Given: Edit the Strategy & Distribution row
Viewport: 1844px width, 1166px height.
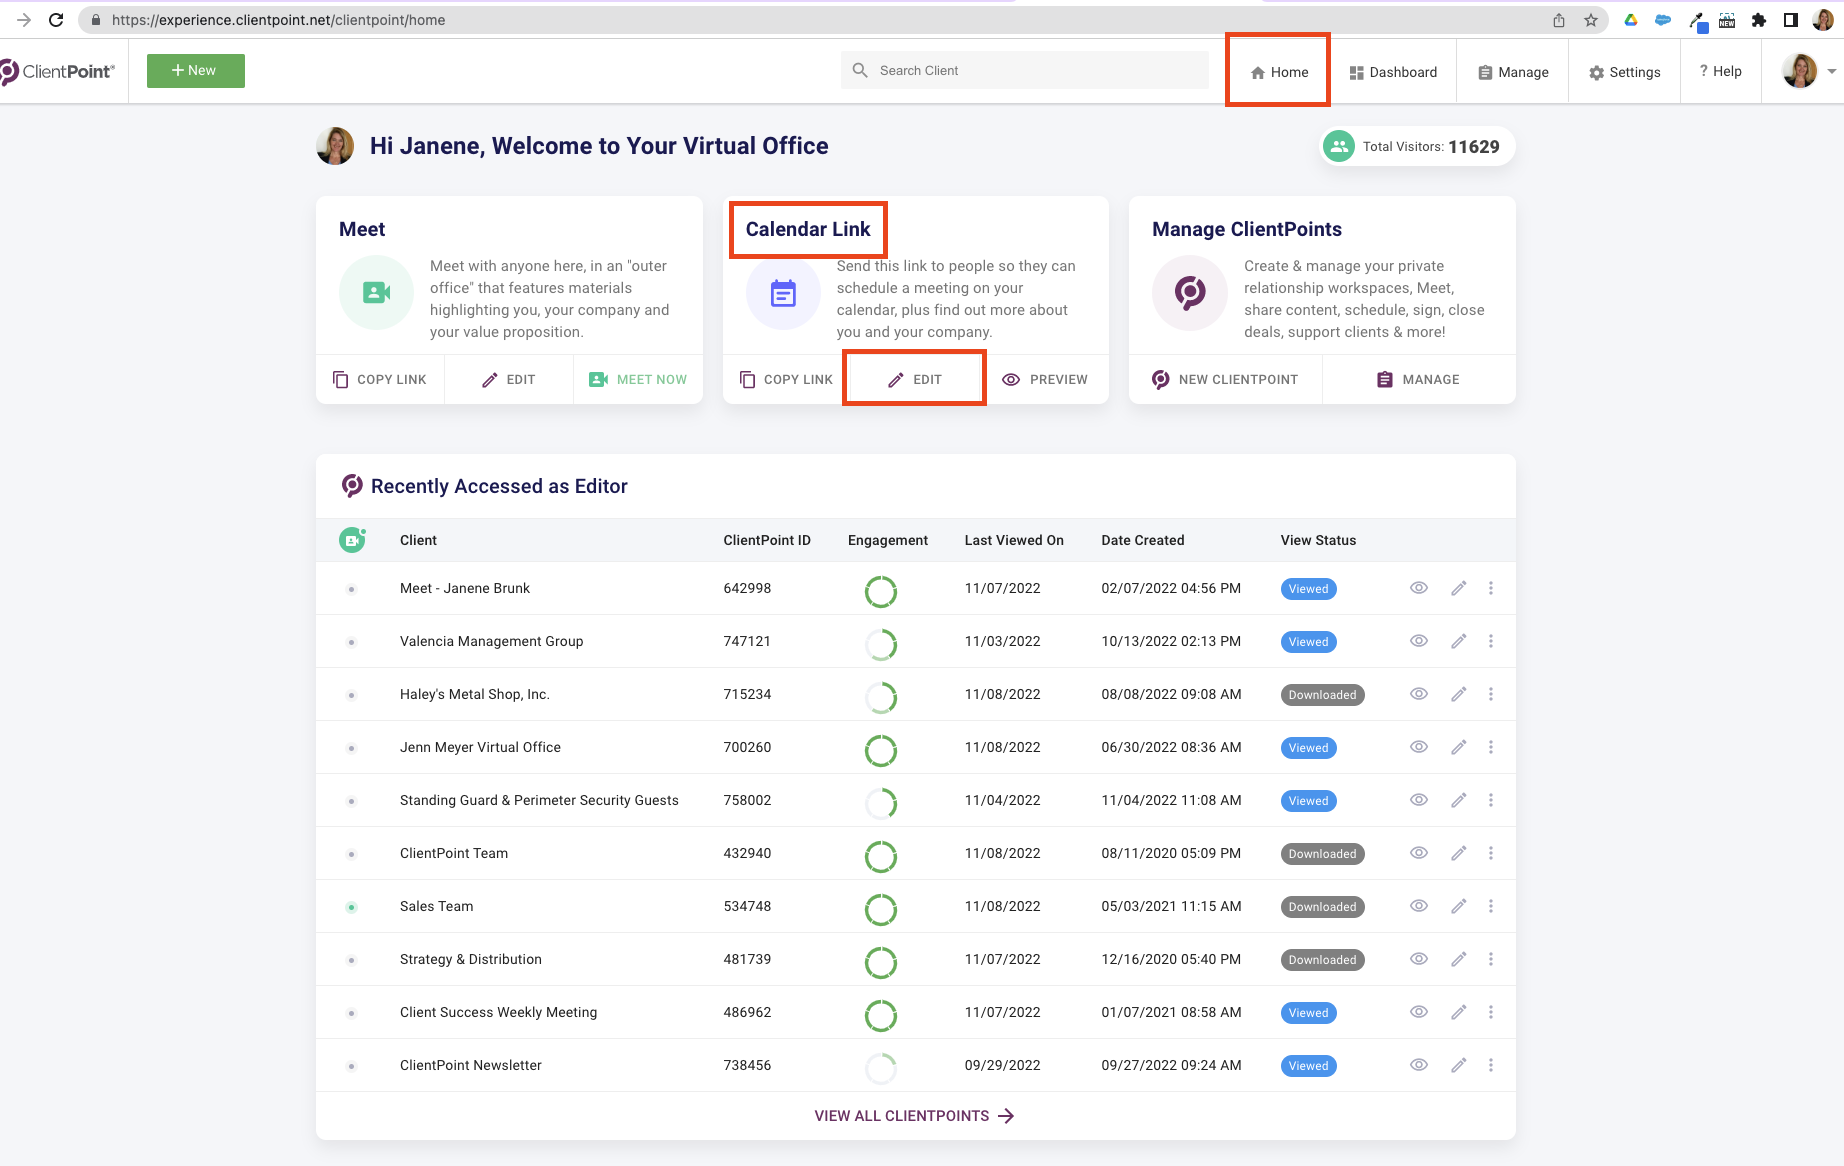Looking at the screenshot, I should tap(1459, 959).
